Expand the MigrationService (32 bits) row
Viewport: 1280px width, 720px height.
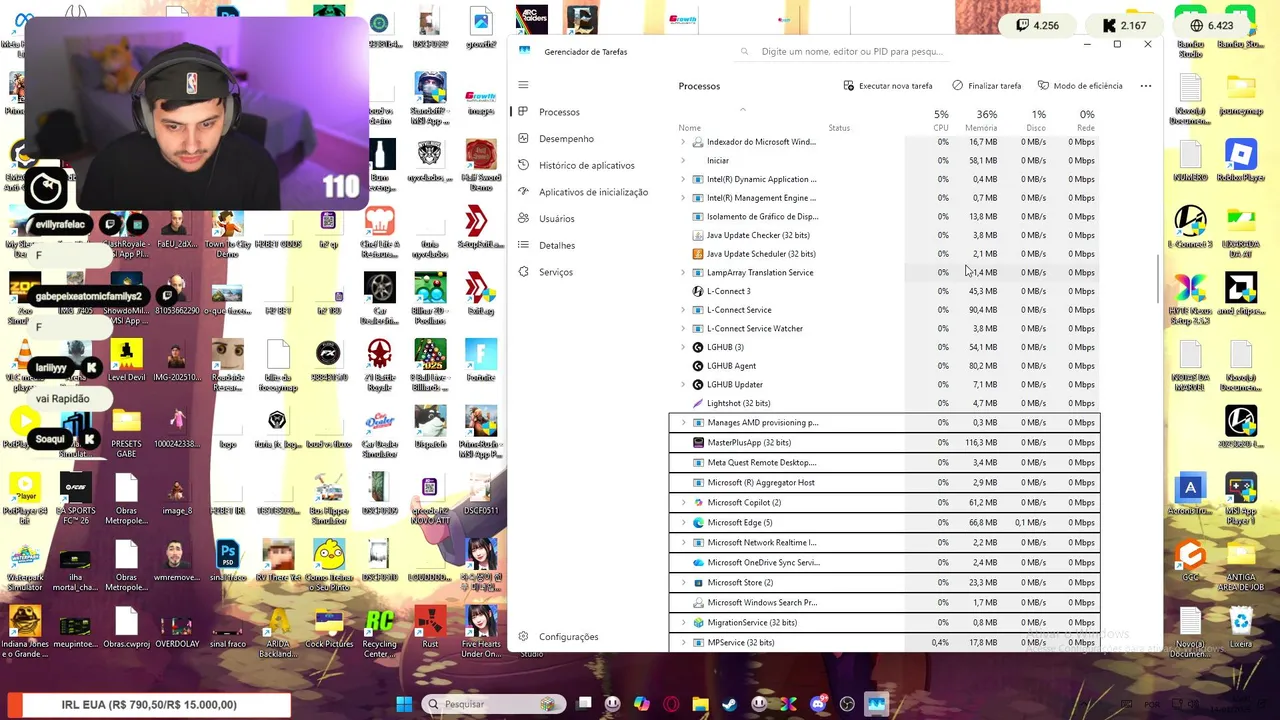[x=684, y=622]
